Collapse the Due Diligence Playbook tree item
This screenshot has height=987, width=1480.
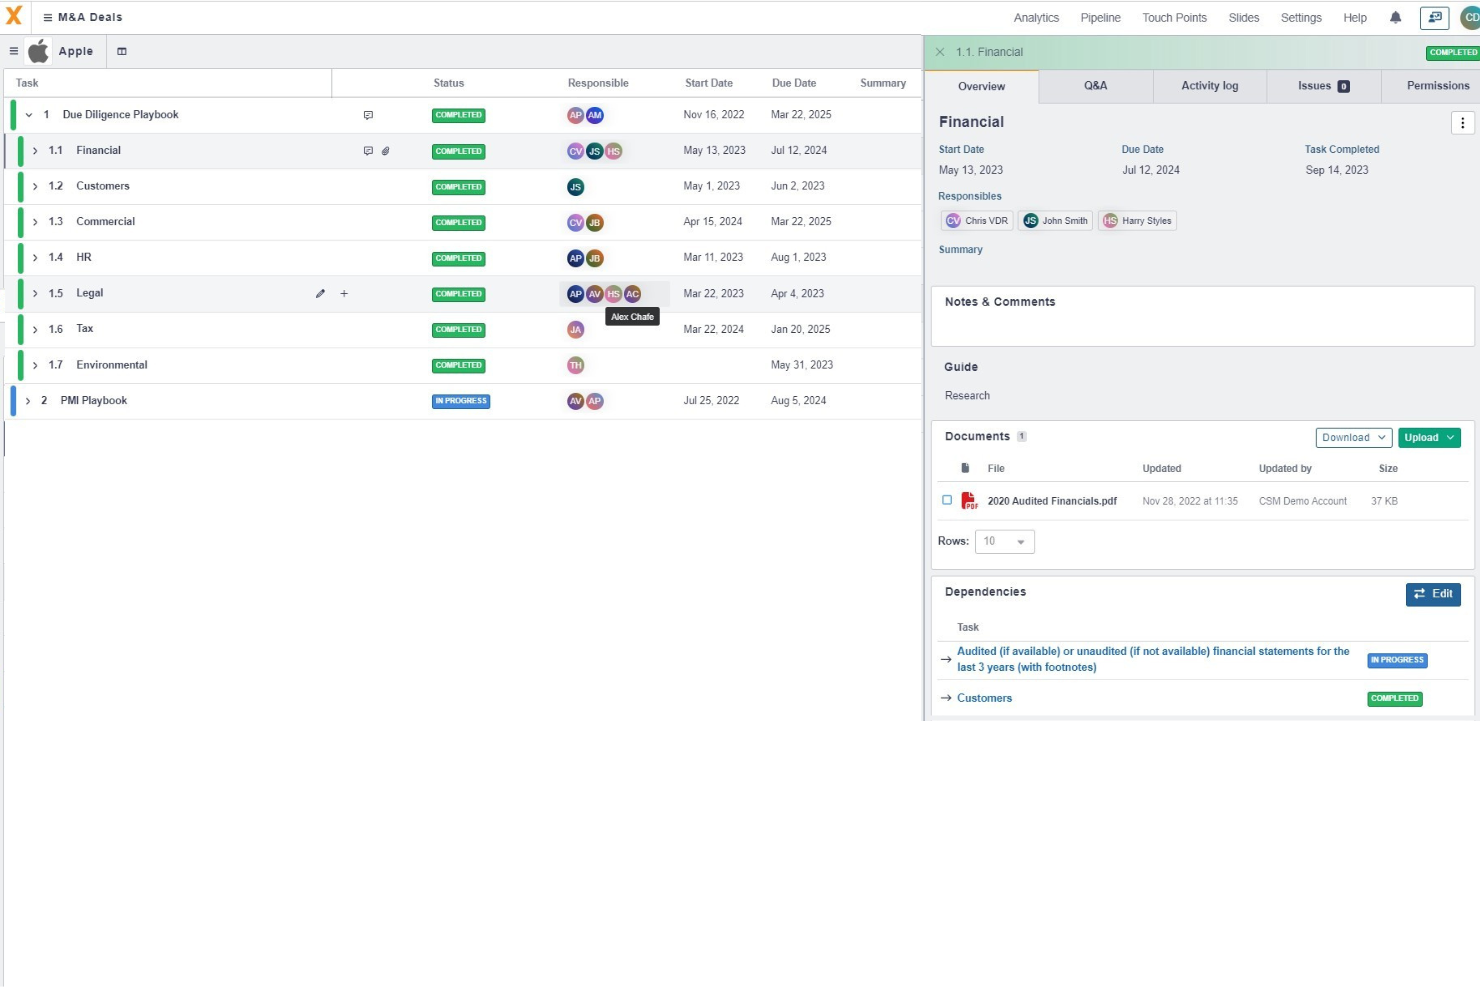[28, 114]
